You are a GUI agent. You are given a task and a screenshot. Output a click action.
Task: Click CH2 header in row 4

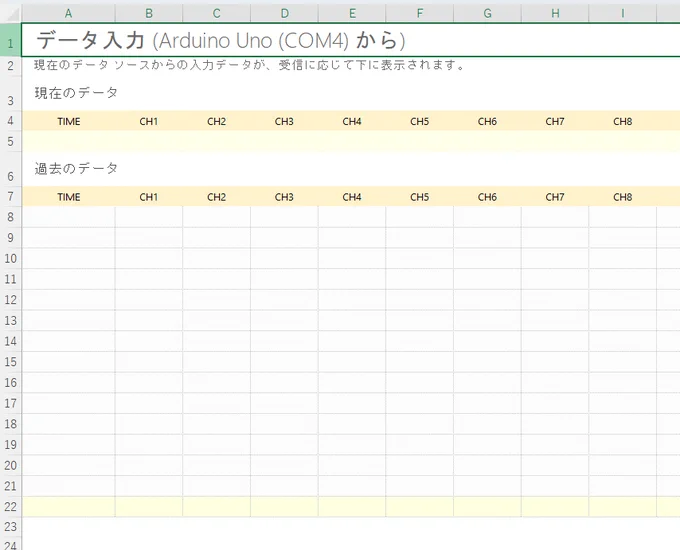tap(216, 121)
